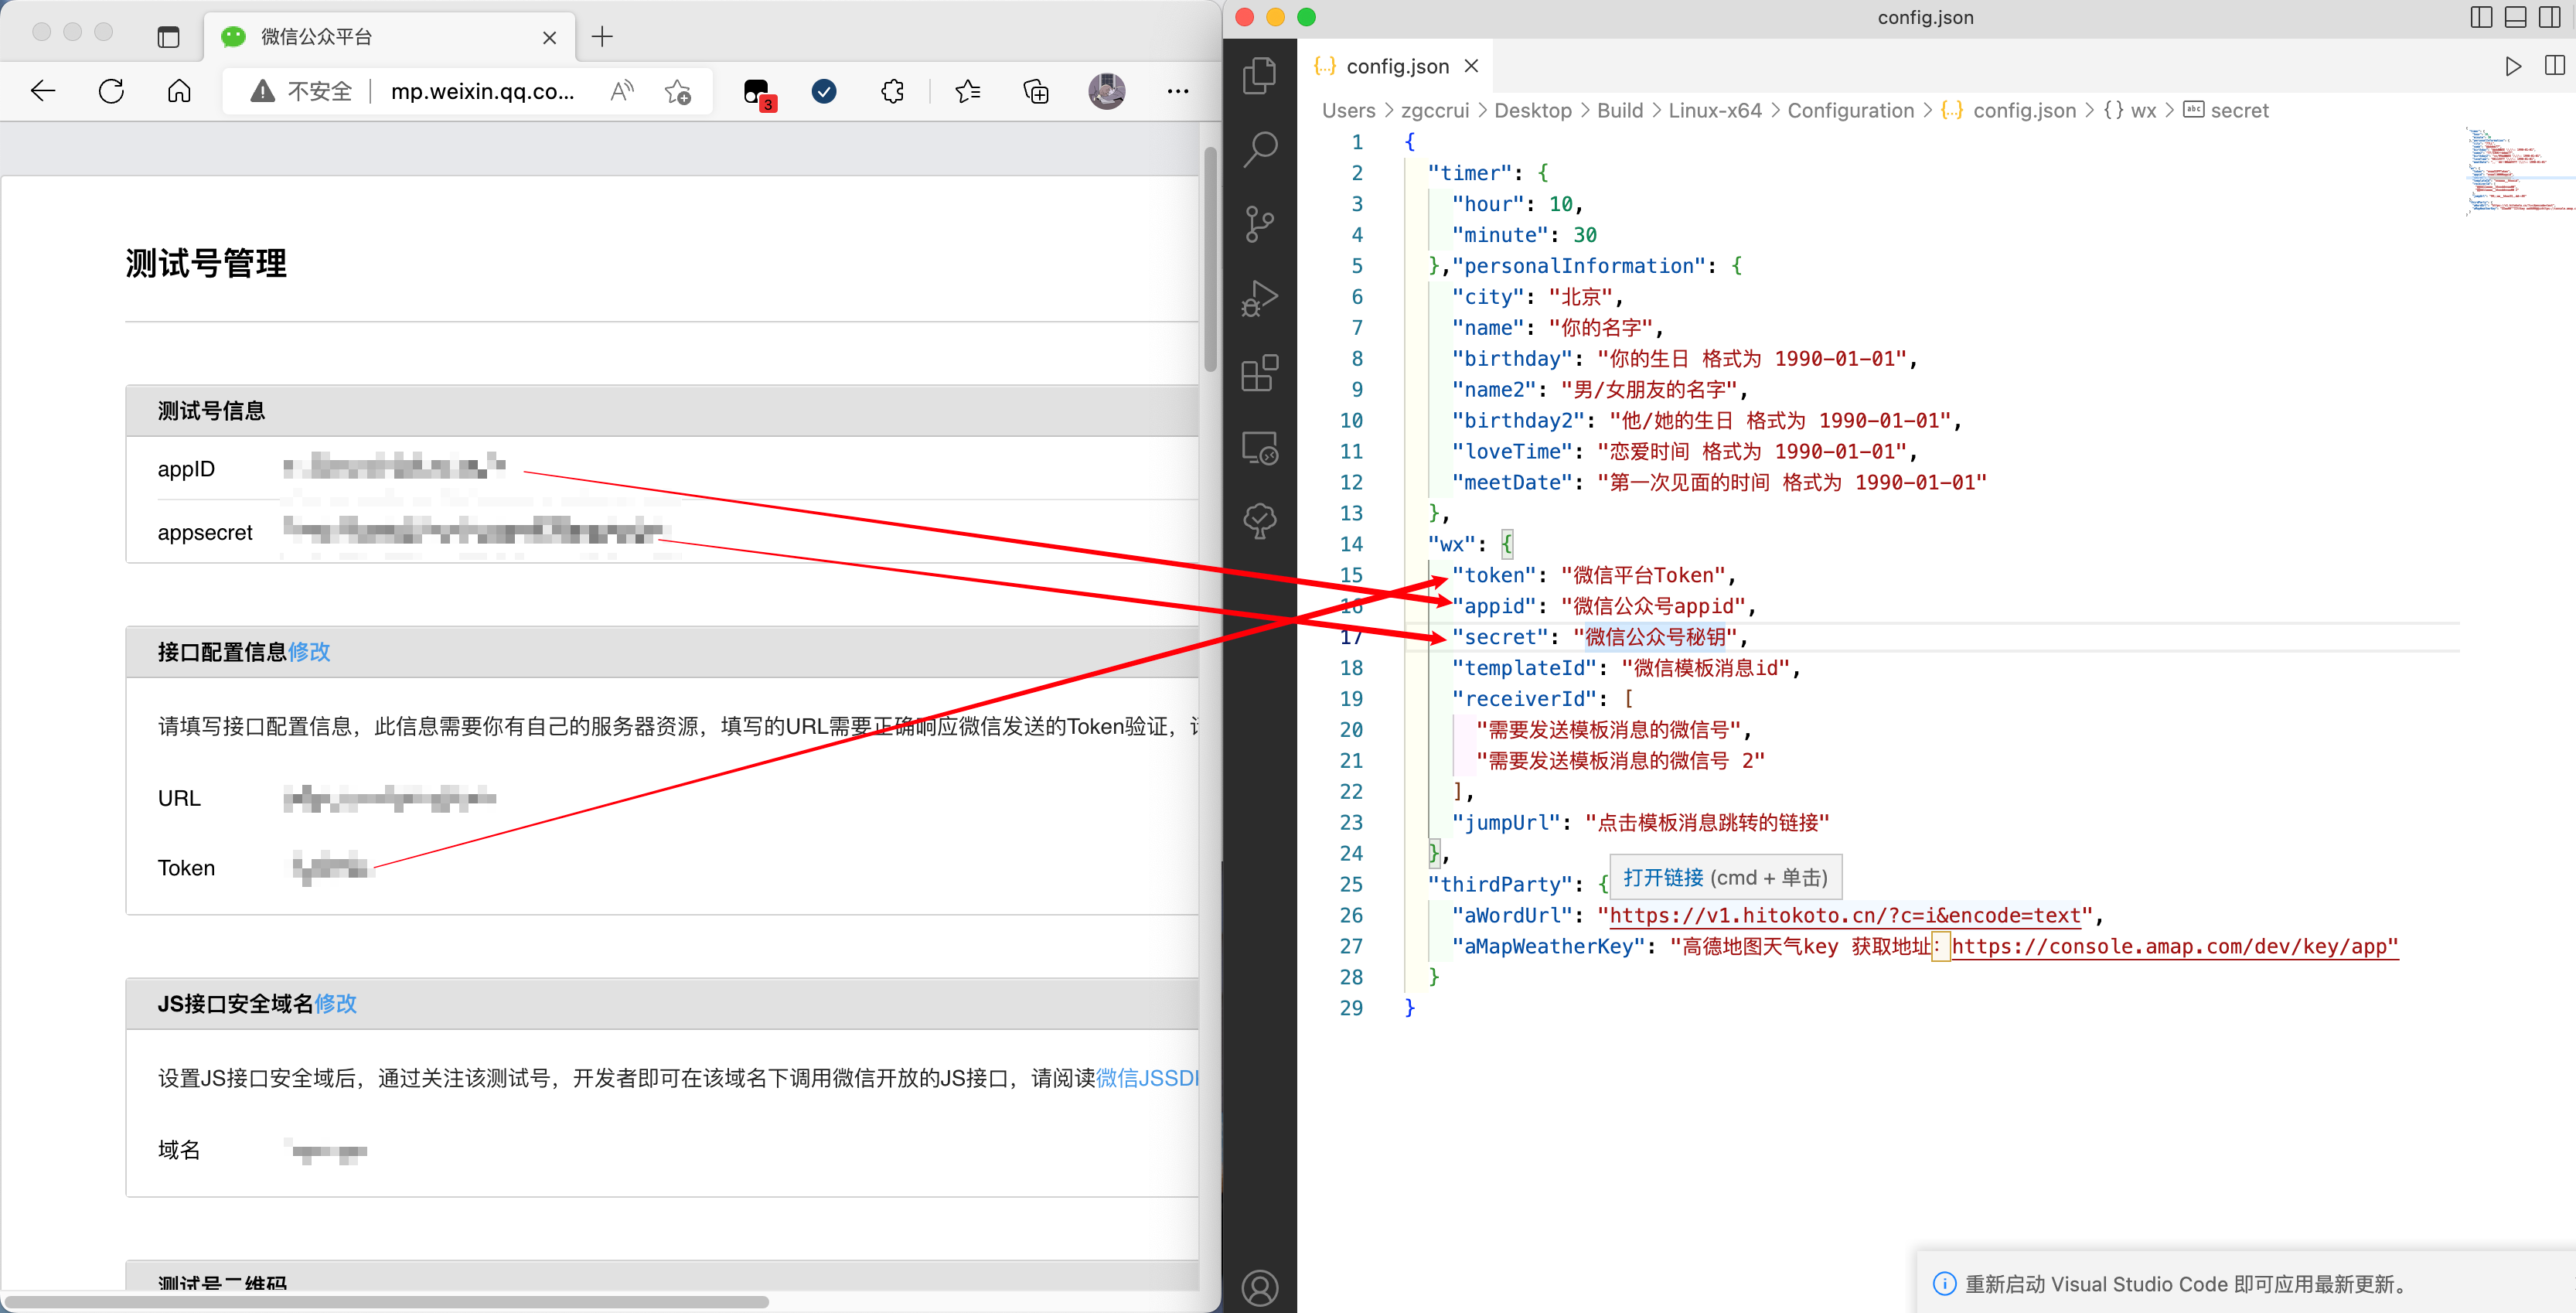Open VS Code Explorer files icon
2576x1313 pixels.
coord(1260,76)
